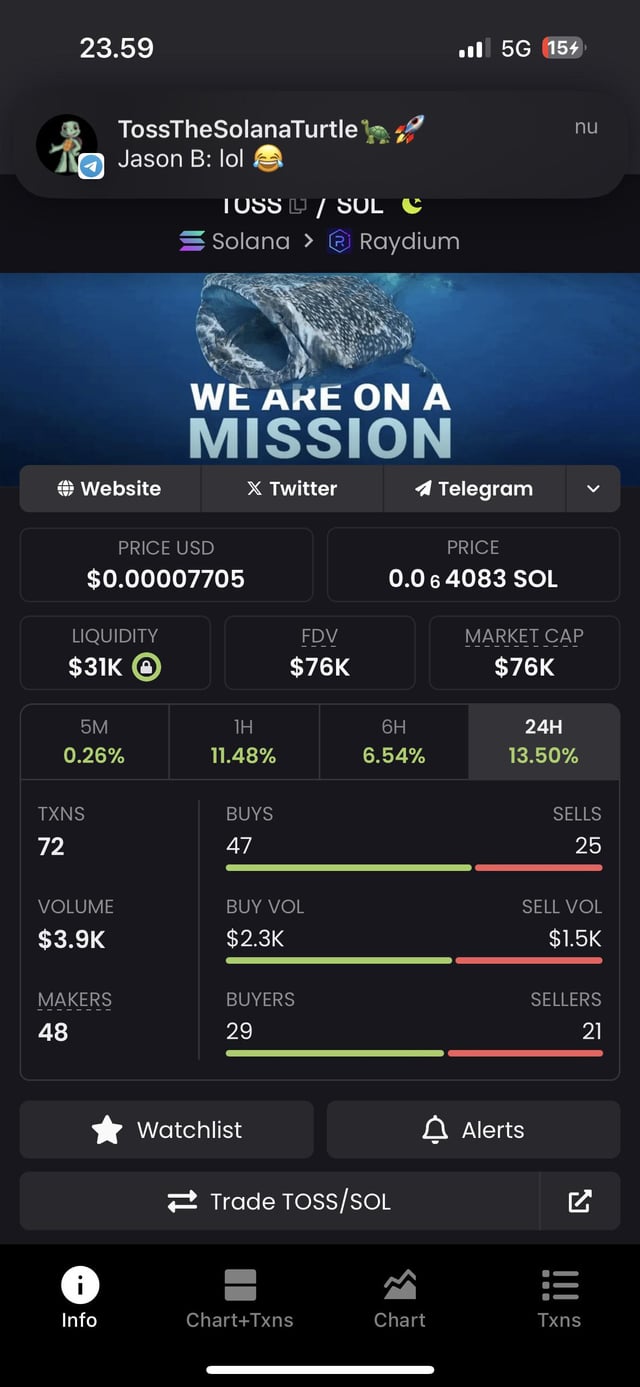
Task: Copy TOSS token address icon
Action: 298,206
